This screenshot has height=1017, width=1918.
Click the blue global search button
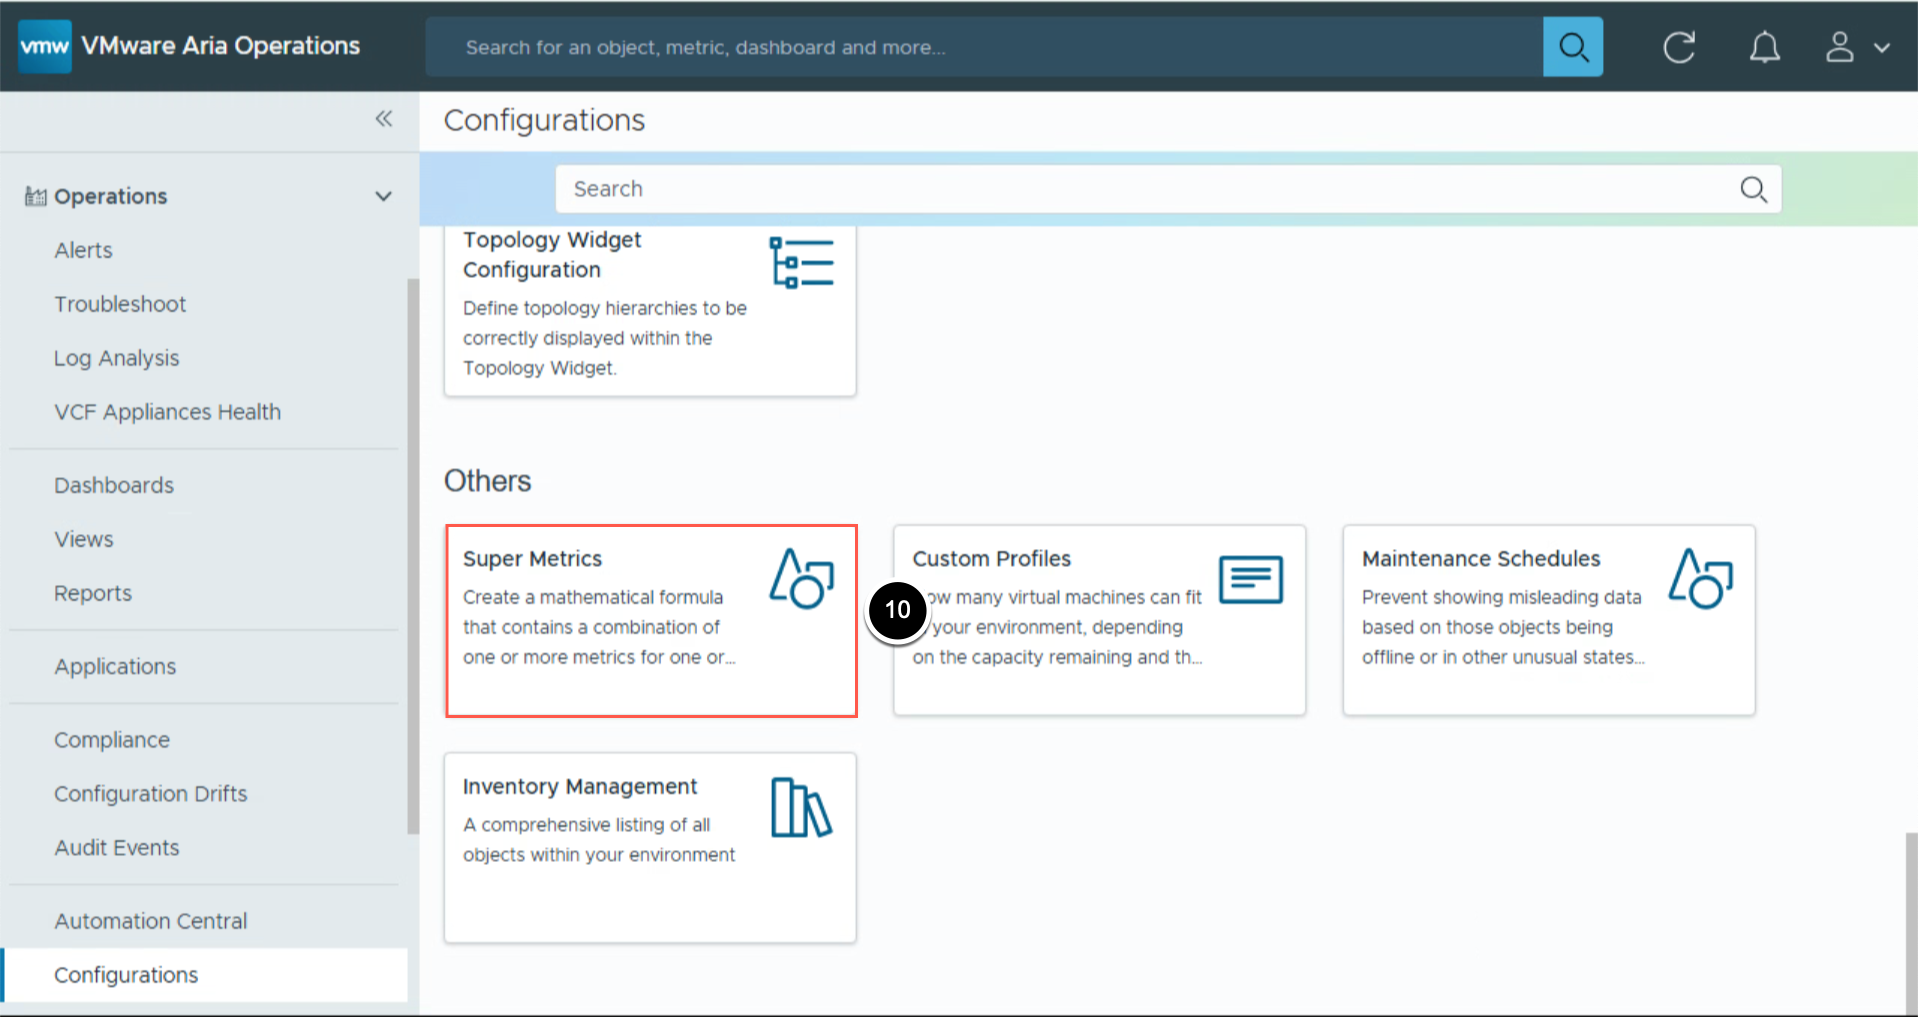tap(1572, 46)
